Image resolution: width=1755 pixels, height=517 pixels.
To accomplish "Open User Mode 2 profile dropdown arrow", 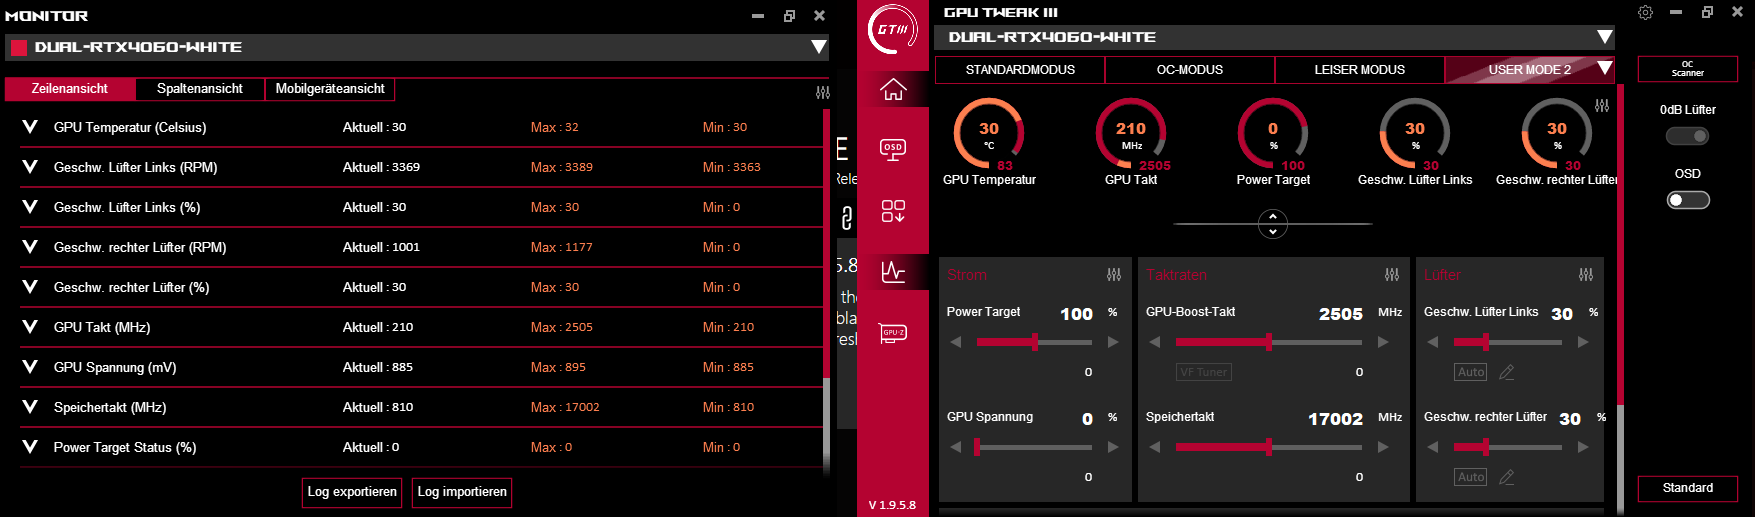I will coord(1605,69).
